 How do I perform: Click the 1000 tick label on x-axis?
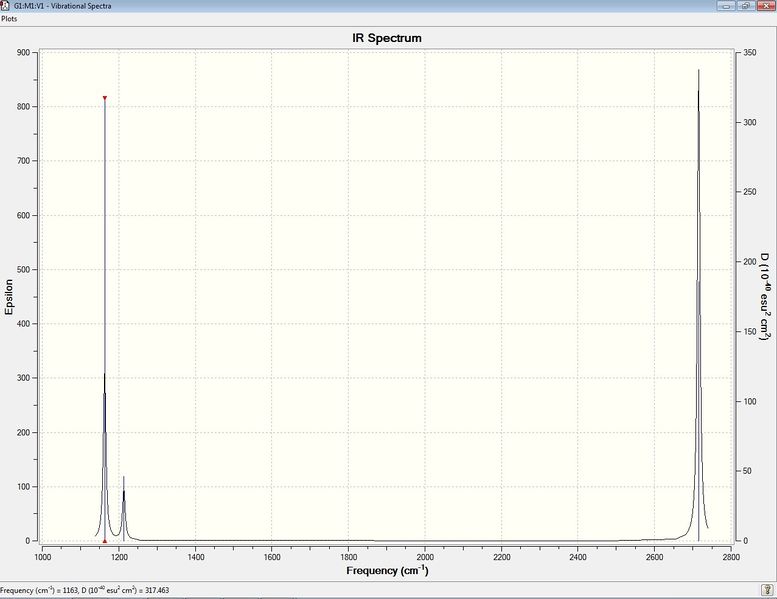coord(43,557)
